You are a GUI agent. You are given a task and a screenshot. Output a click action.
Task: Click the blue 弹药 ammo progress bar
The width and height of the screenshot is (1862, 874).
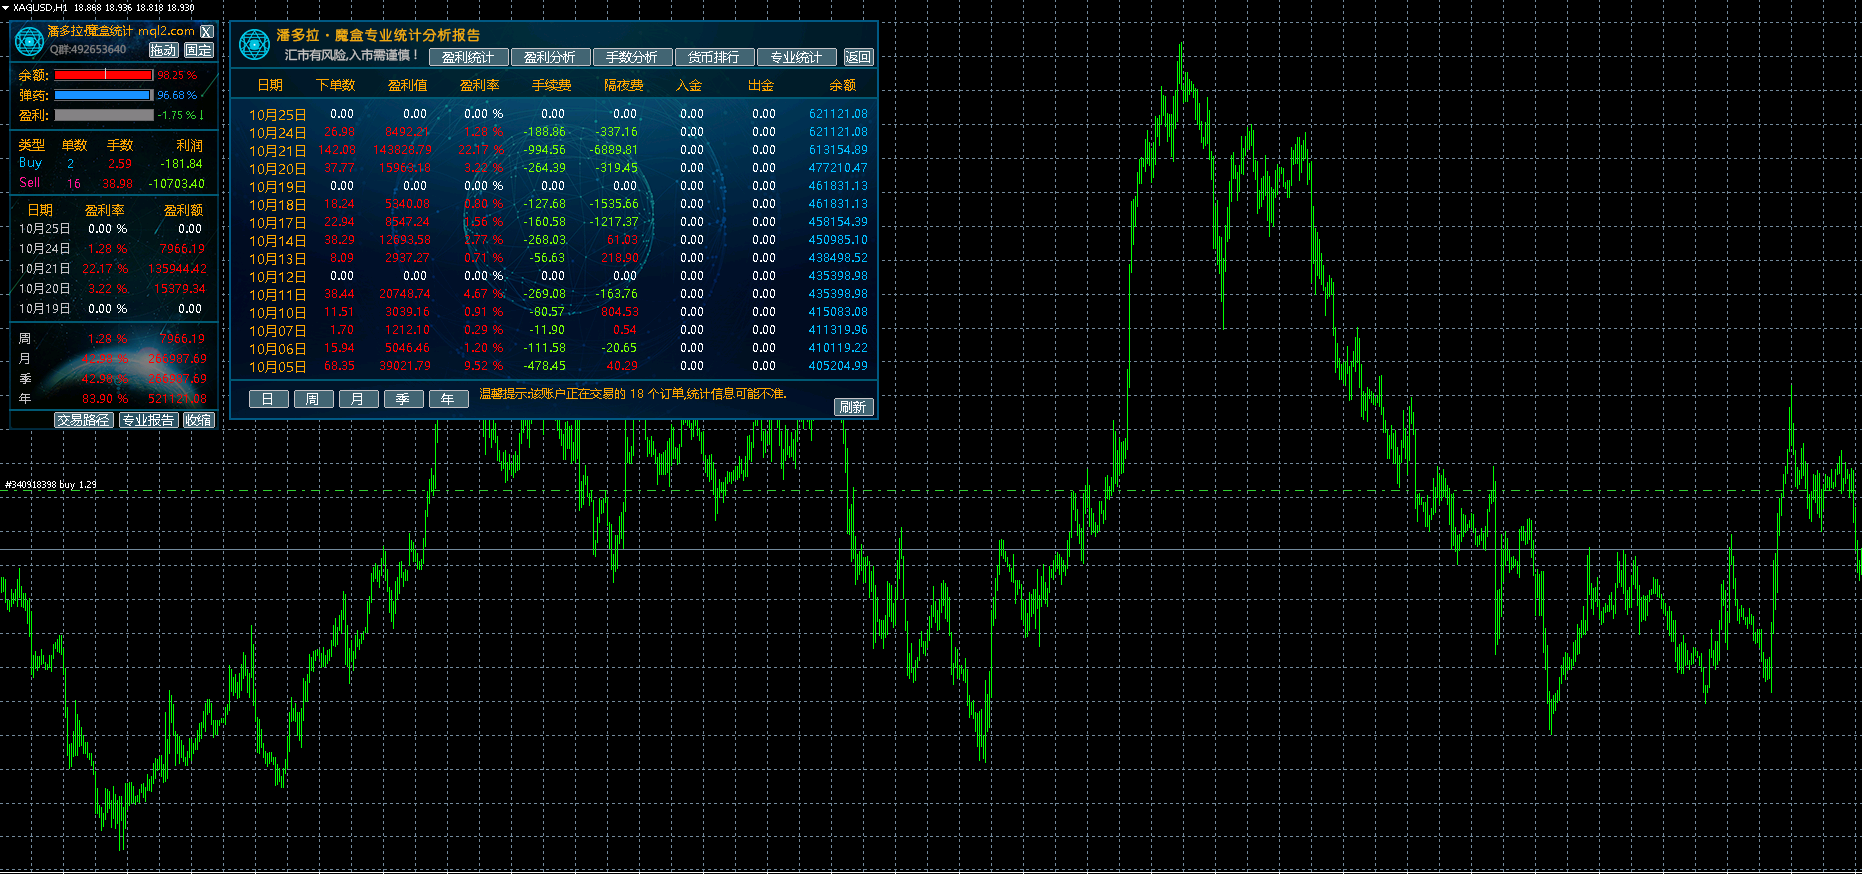(104, 95)
